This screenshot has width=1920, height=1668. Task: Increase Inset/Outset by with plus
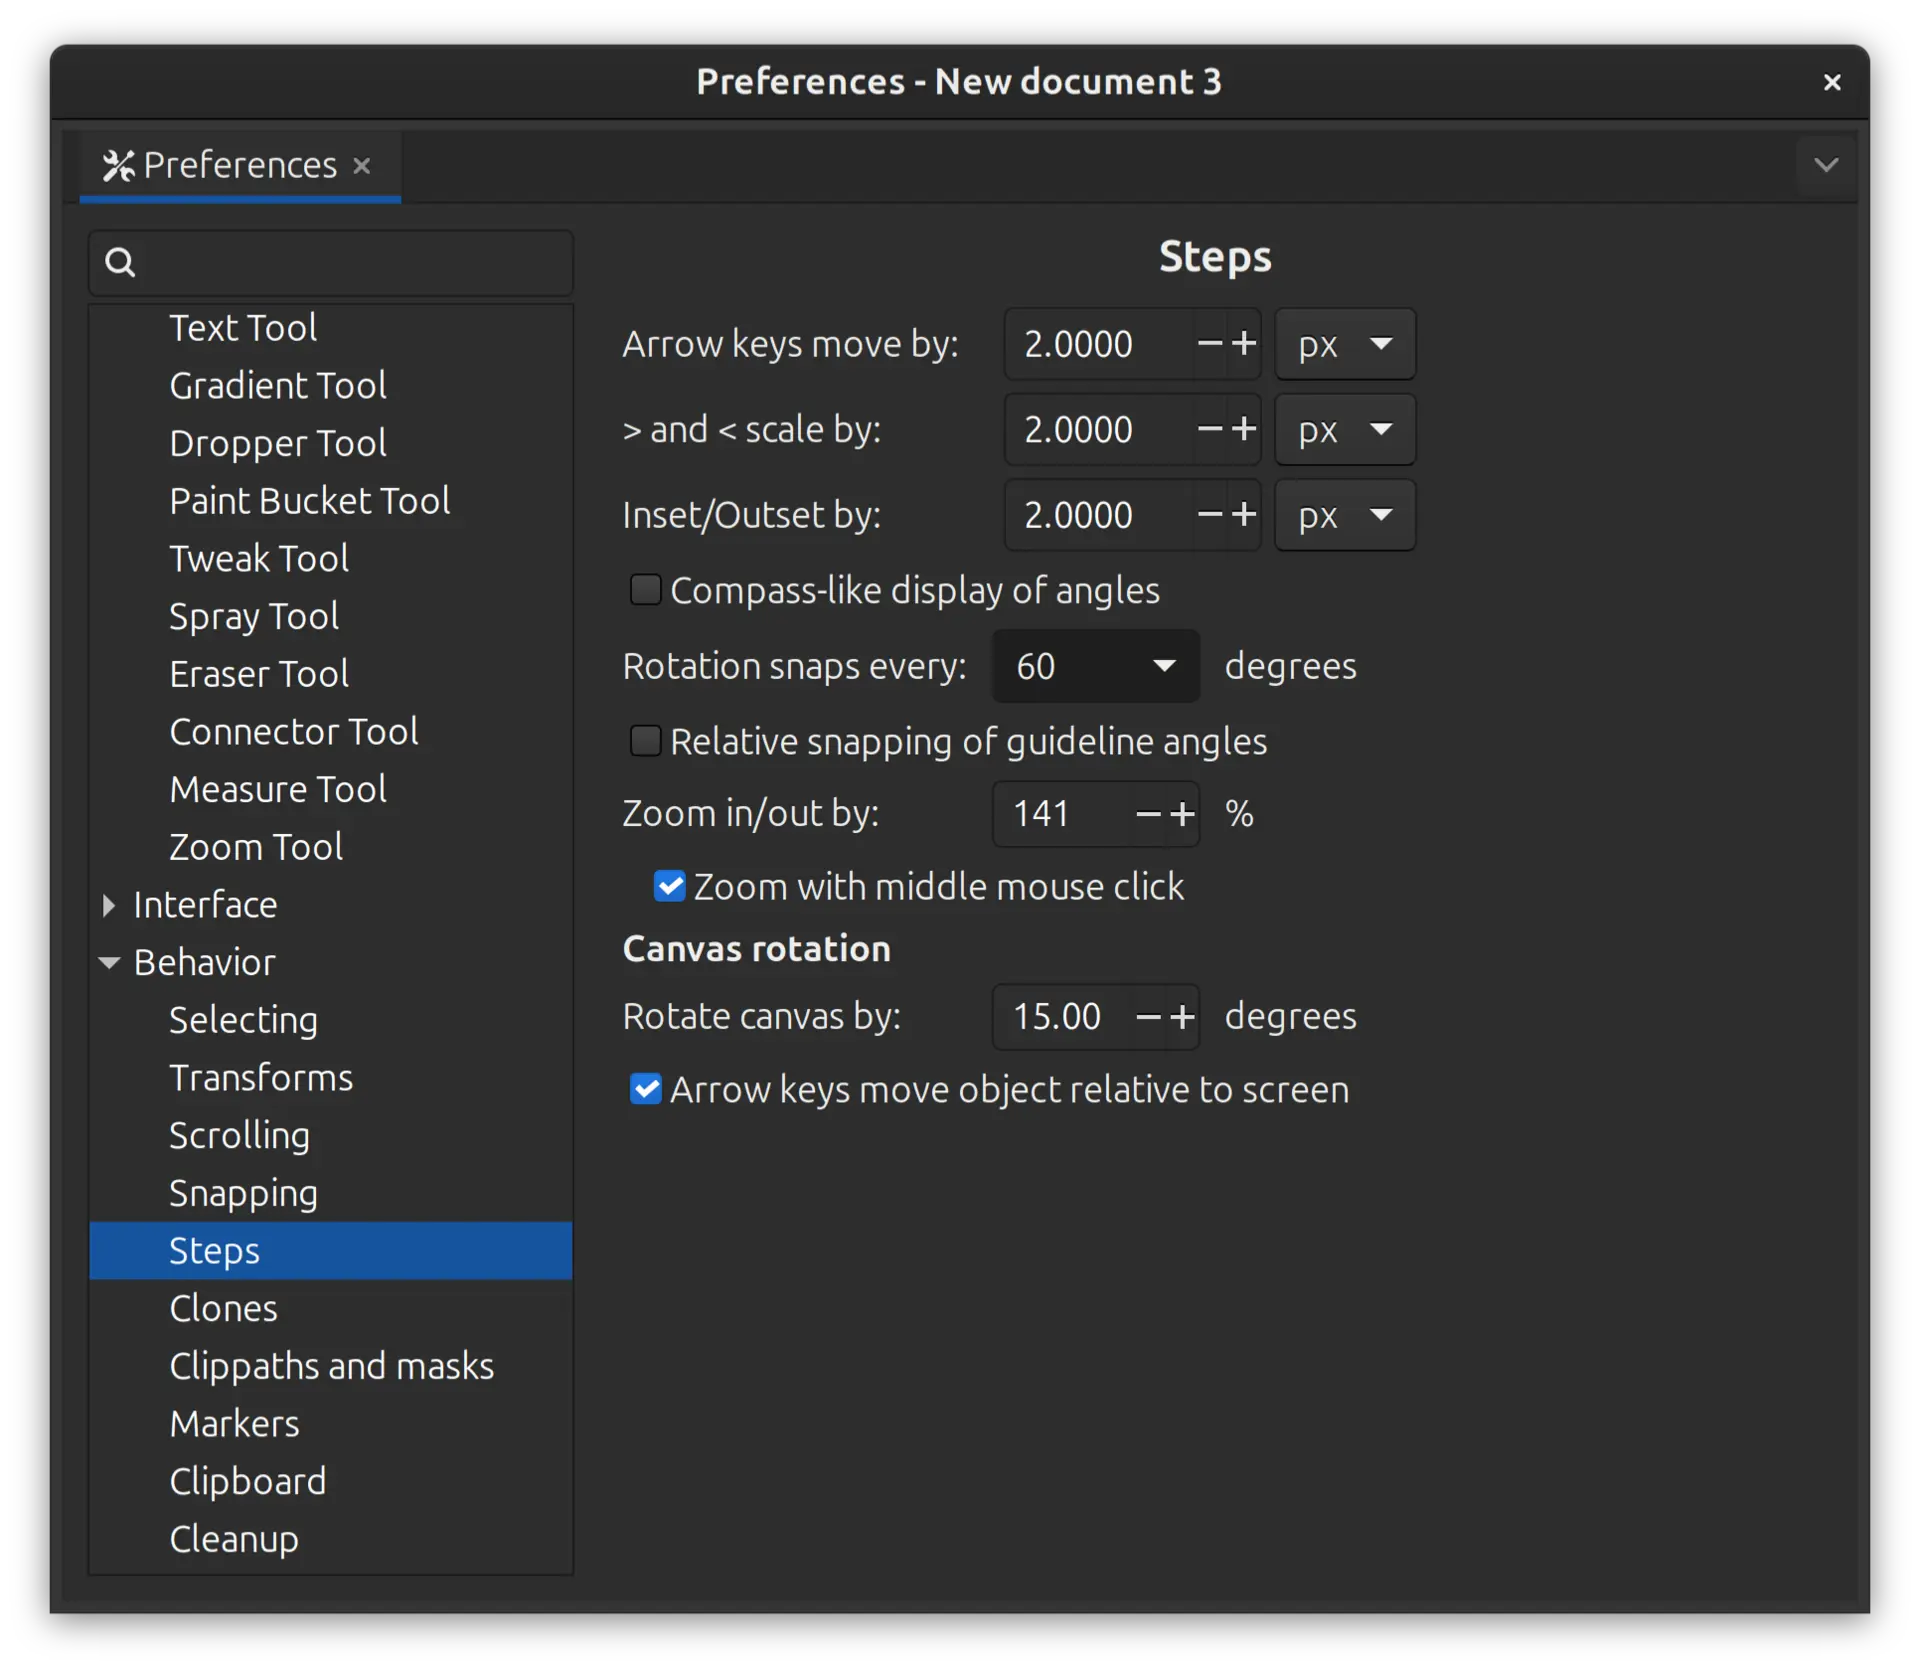click(x=1244, y=515)
